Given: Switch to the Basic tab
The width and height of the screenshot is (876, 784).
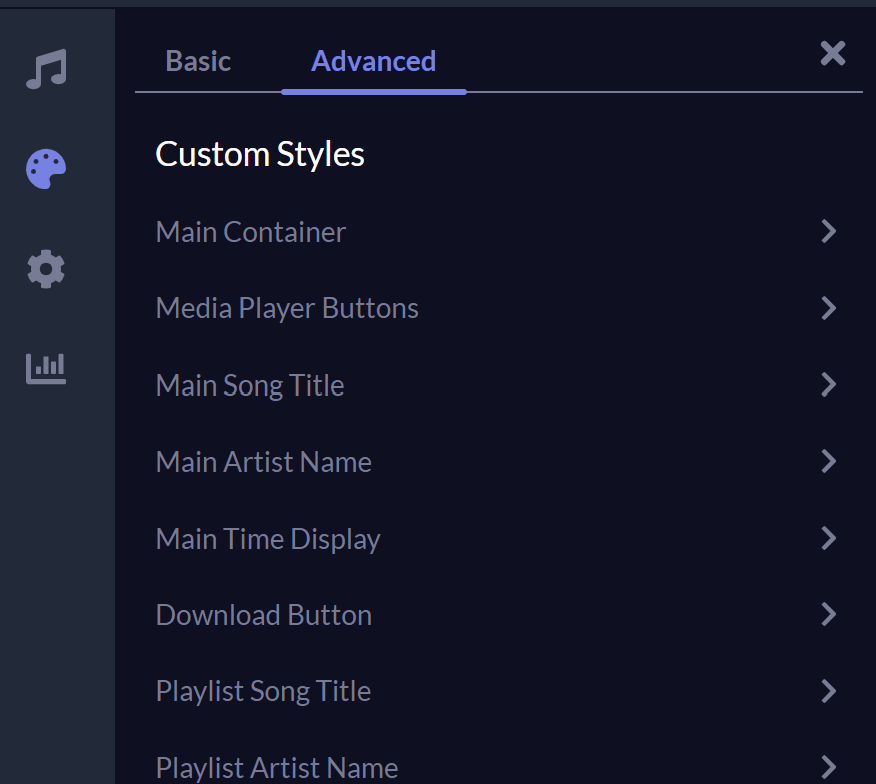Looking at the screenshot, I should click(198, 61).
